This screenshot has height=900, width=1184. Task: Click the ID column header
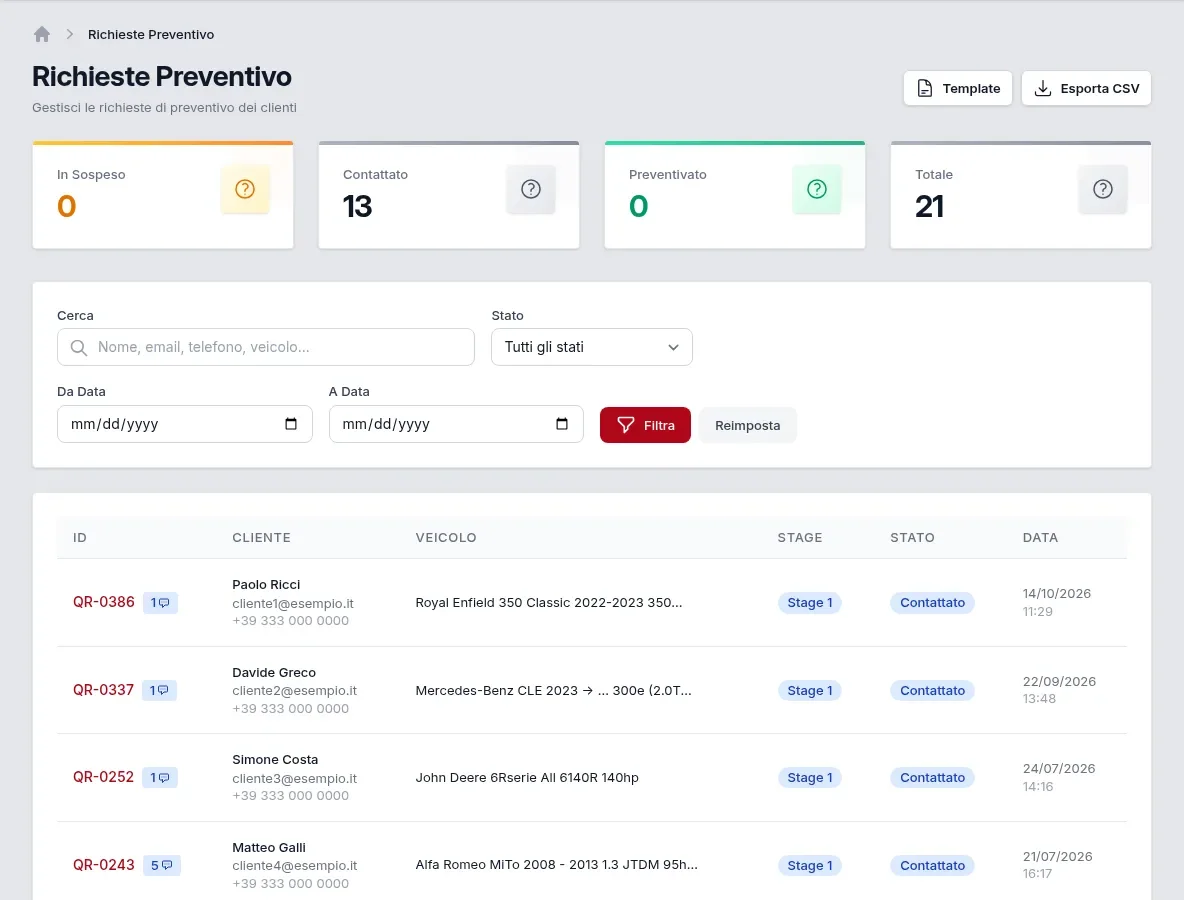pyautogui.click(x=80, y=538)
